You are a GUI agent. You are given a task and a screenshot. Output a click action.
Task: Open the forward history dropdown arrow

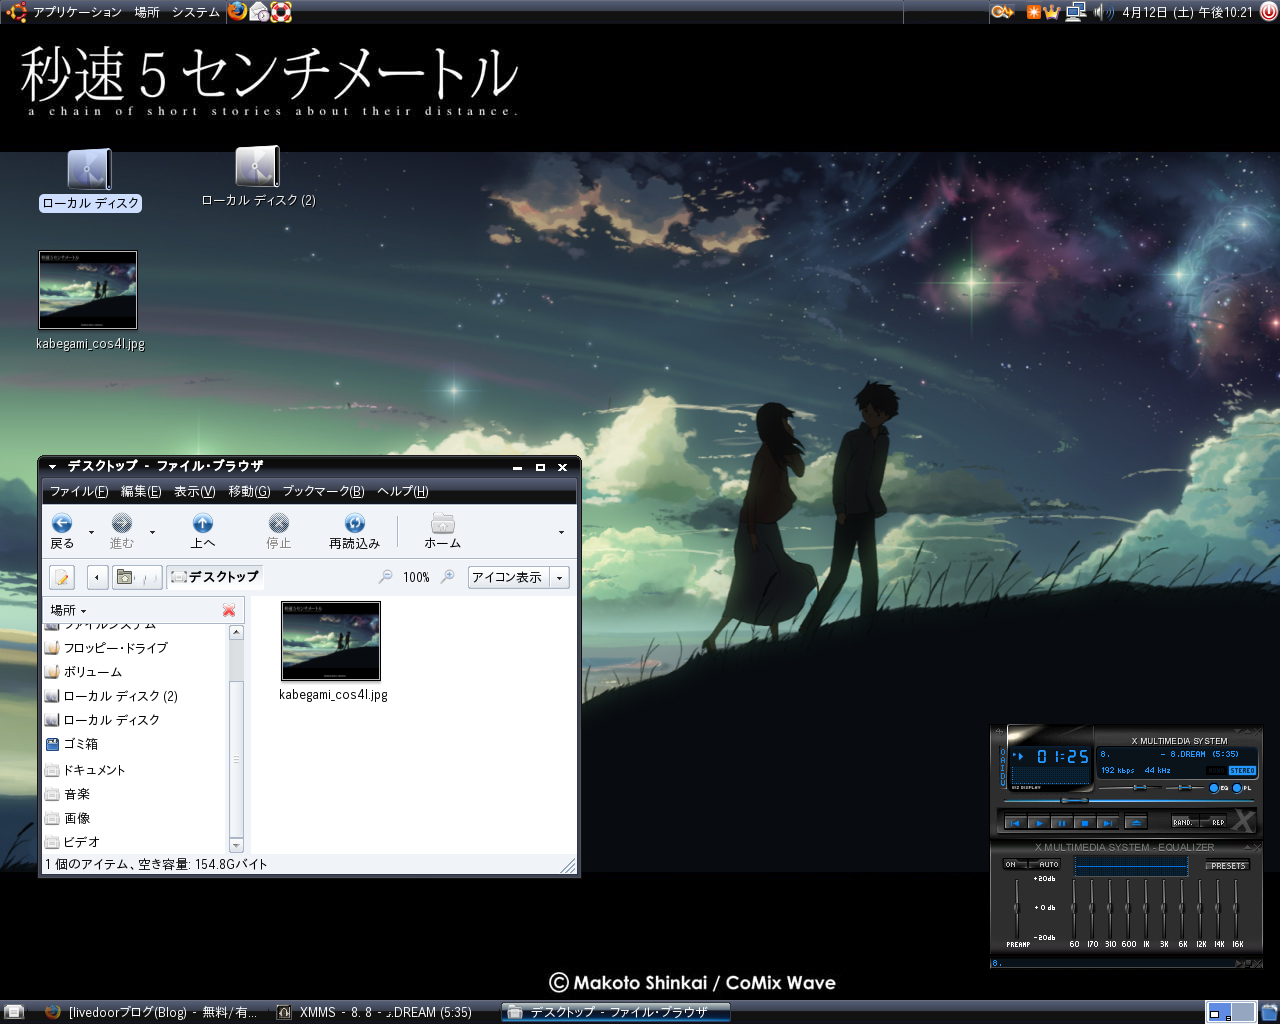152,532
